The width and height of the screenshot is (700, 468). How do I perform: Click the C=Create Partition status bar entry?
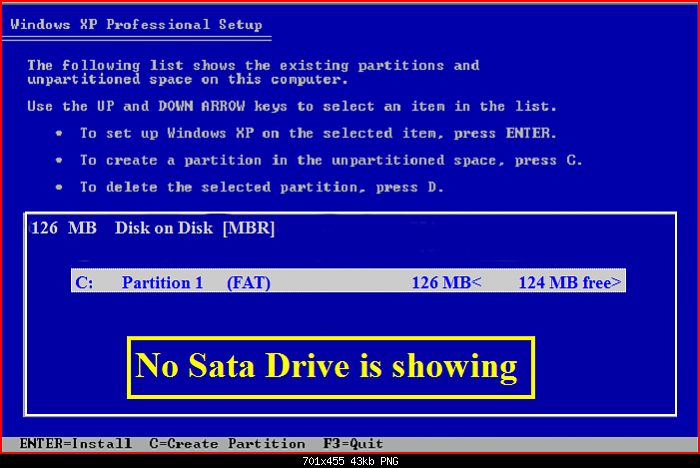pos(227,443)
